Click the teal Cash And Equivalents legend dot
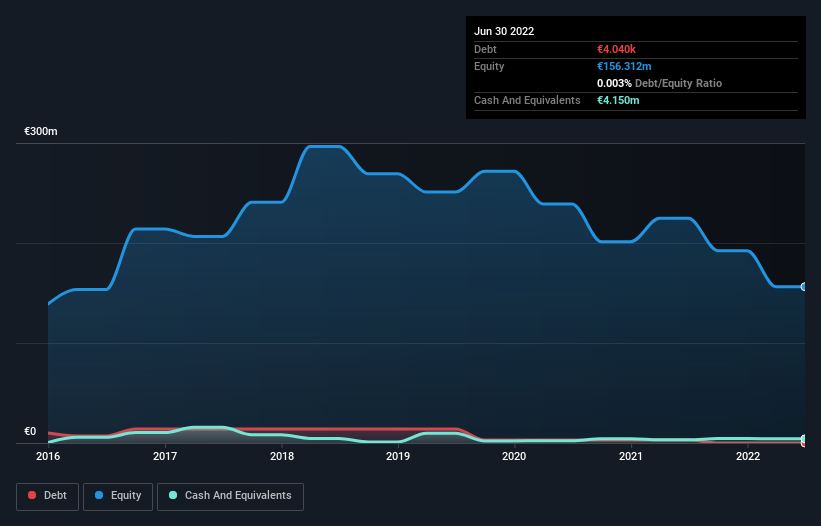821x526 pixels. [173, 495]
